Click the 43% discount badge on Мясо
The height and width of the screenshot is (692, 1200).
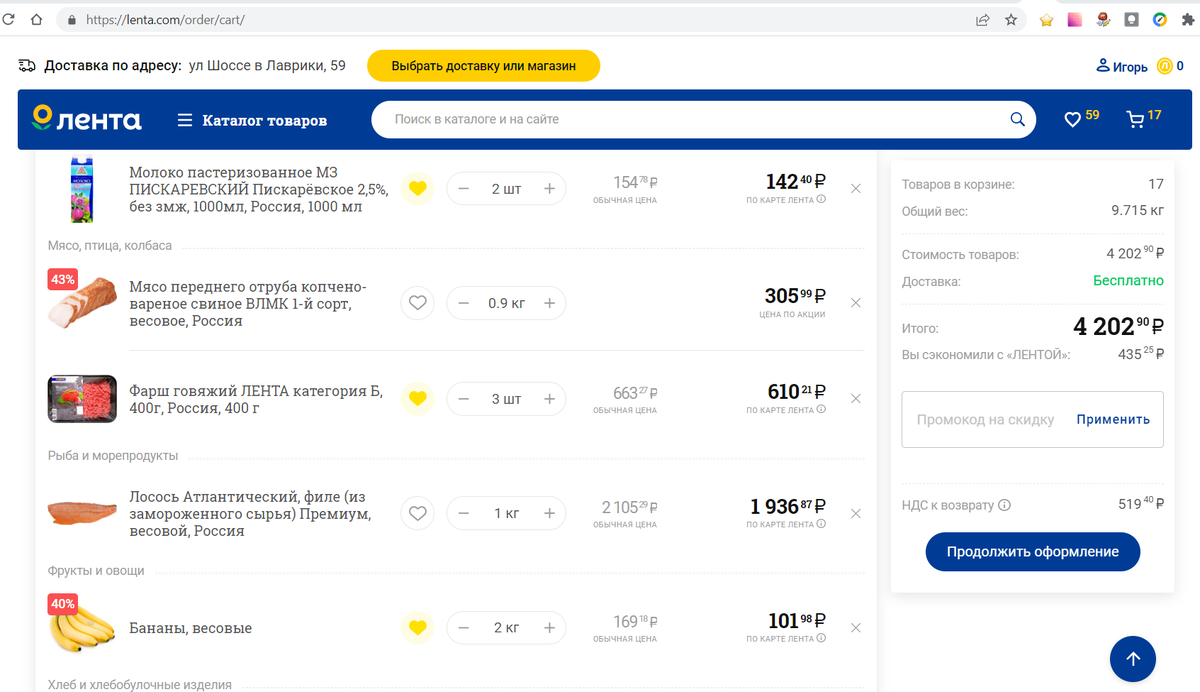pyautogui.click(x=63, y=280)
